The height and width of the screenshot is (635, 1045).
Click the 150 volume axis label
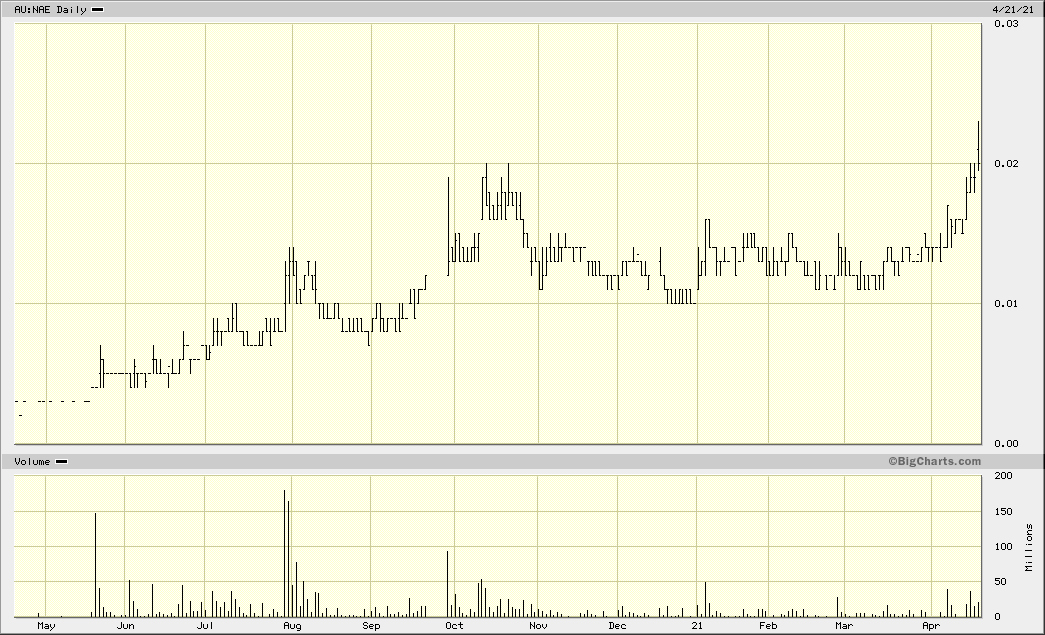[1003, 512]
